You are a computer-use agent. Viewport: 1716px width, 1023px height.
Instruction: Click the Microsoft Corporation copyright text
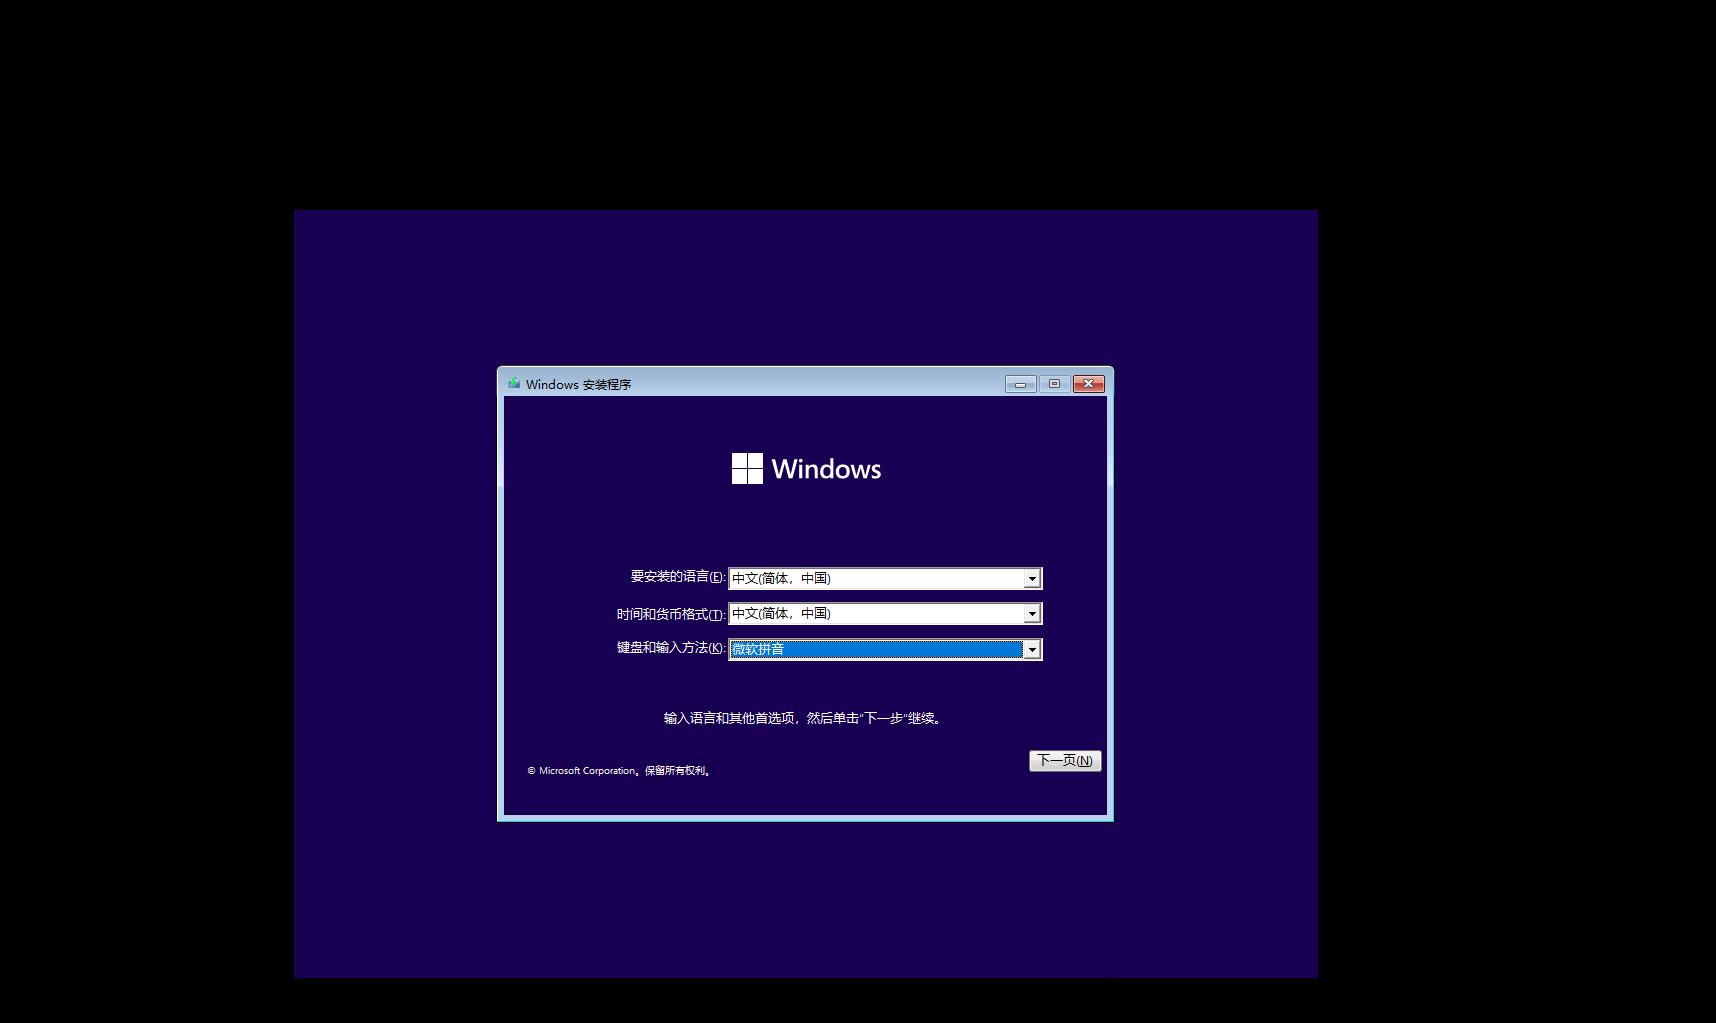click(x=619, y=771)
